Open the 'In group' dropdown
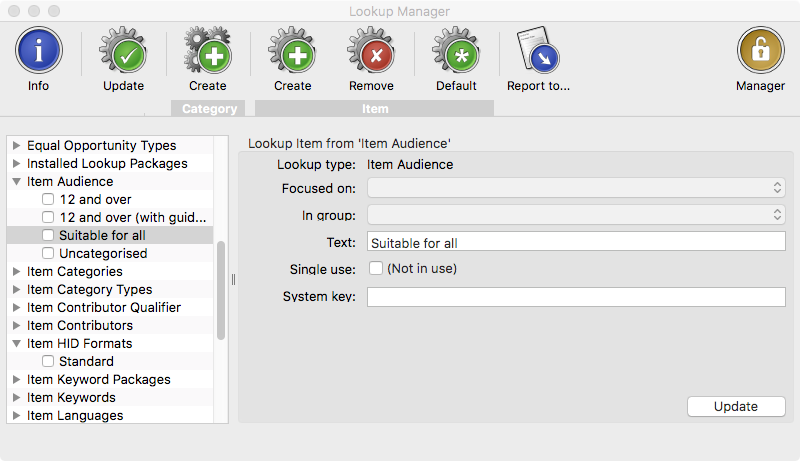Image resolution: width=800 pixels, height=461 pixels. click(x=576, y=215)
